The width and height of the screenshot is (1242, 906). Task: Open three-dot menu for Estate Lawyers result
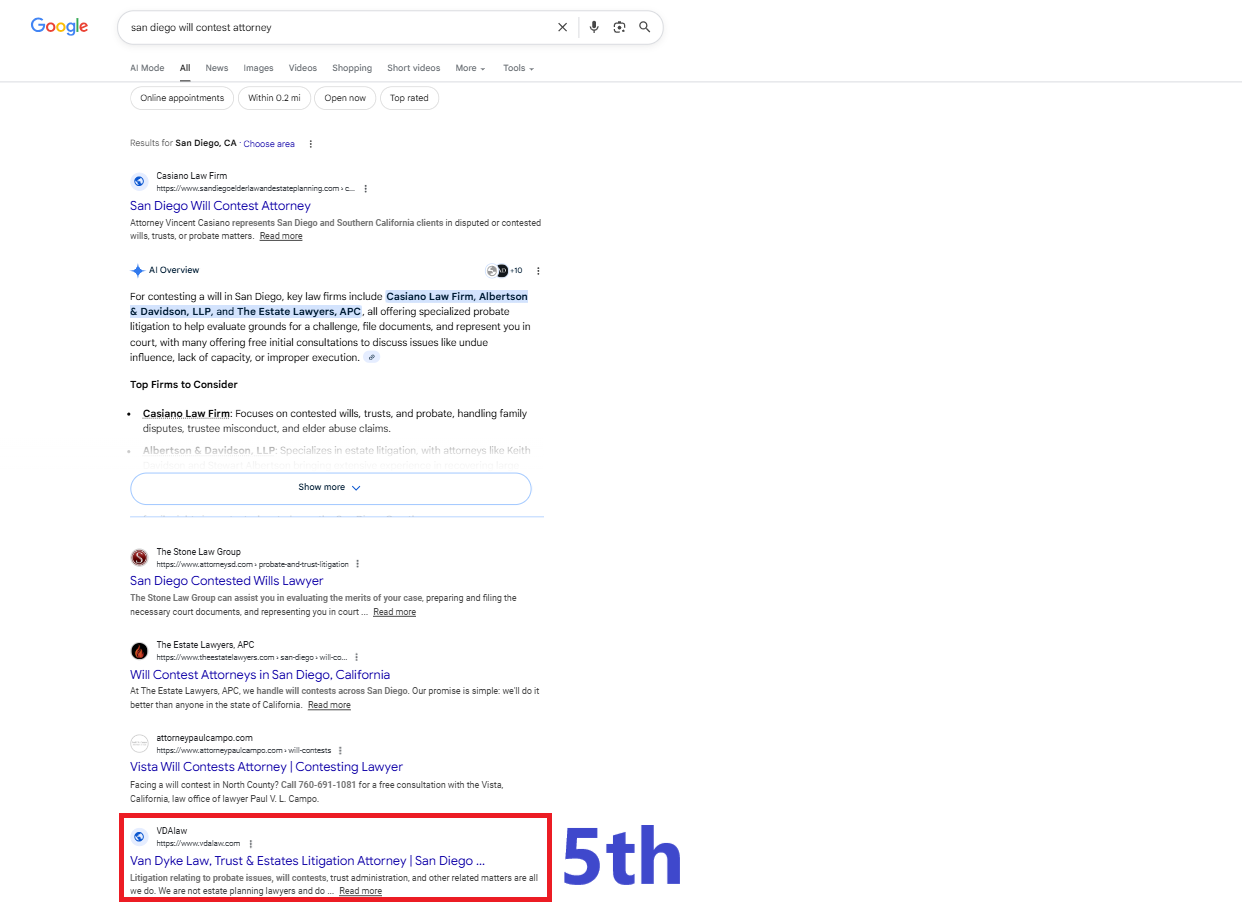pos(357,657)
